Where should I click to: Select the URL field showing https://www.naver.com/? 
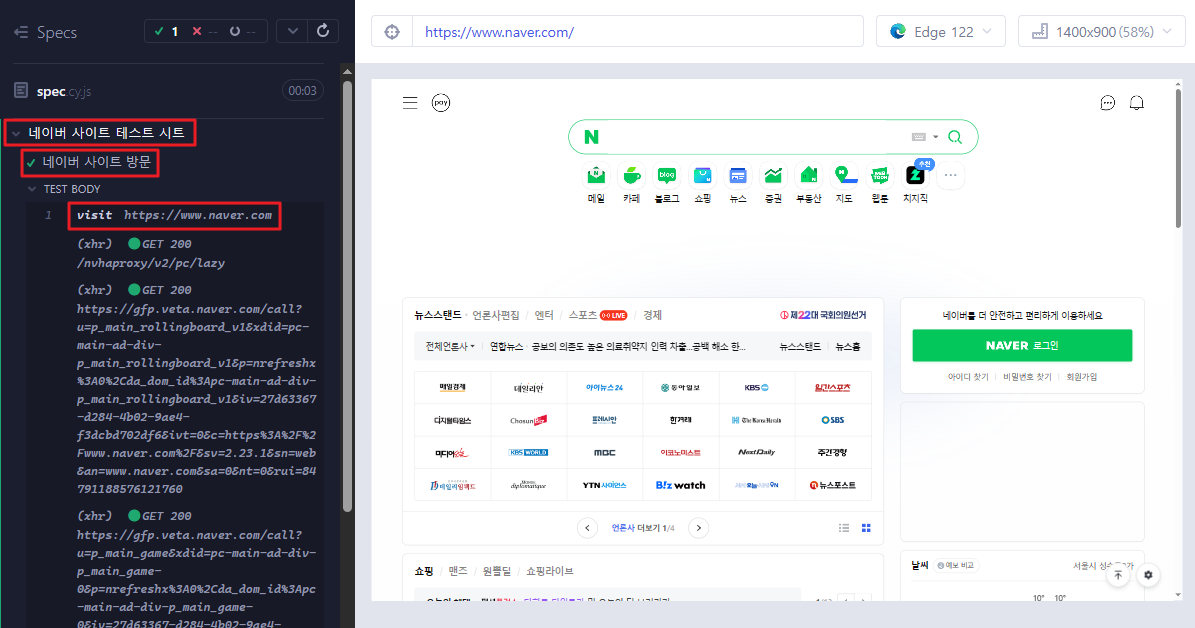click(x=637, y=32)
